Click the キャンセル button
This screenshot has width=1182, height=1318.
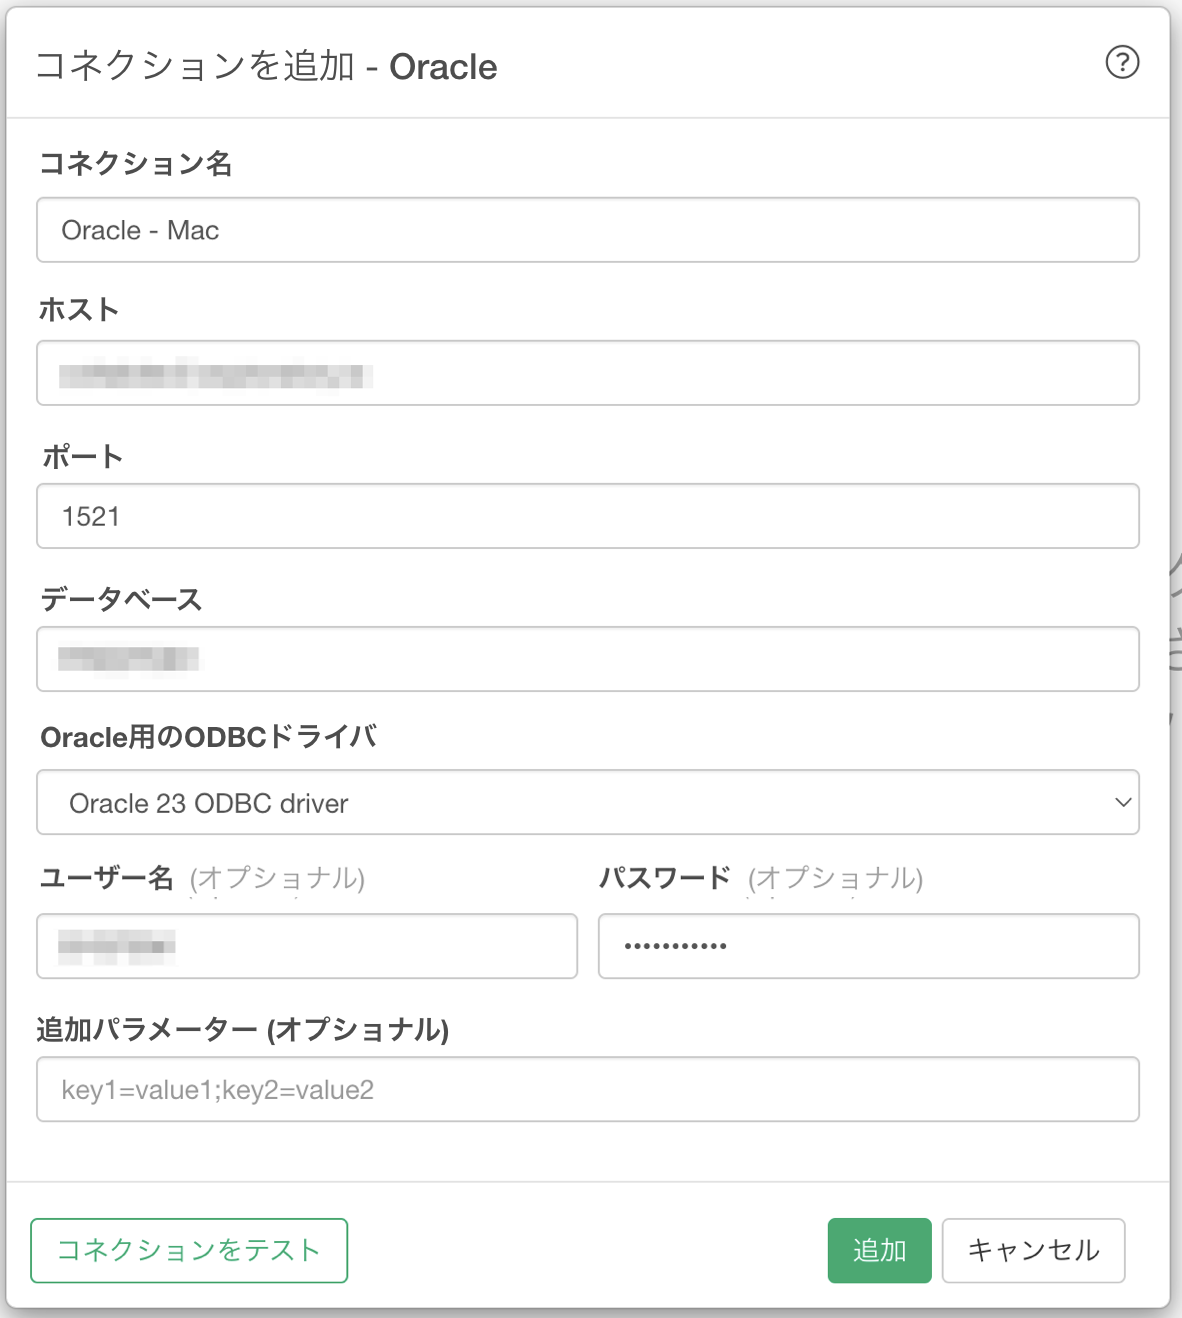click(1033, 1250)
